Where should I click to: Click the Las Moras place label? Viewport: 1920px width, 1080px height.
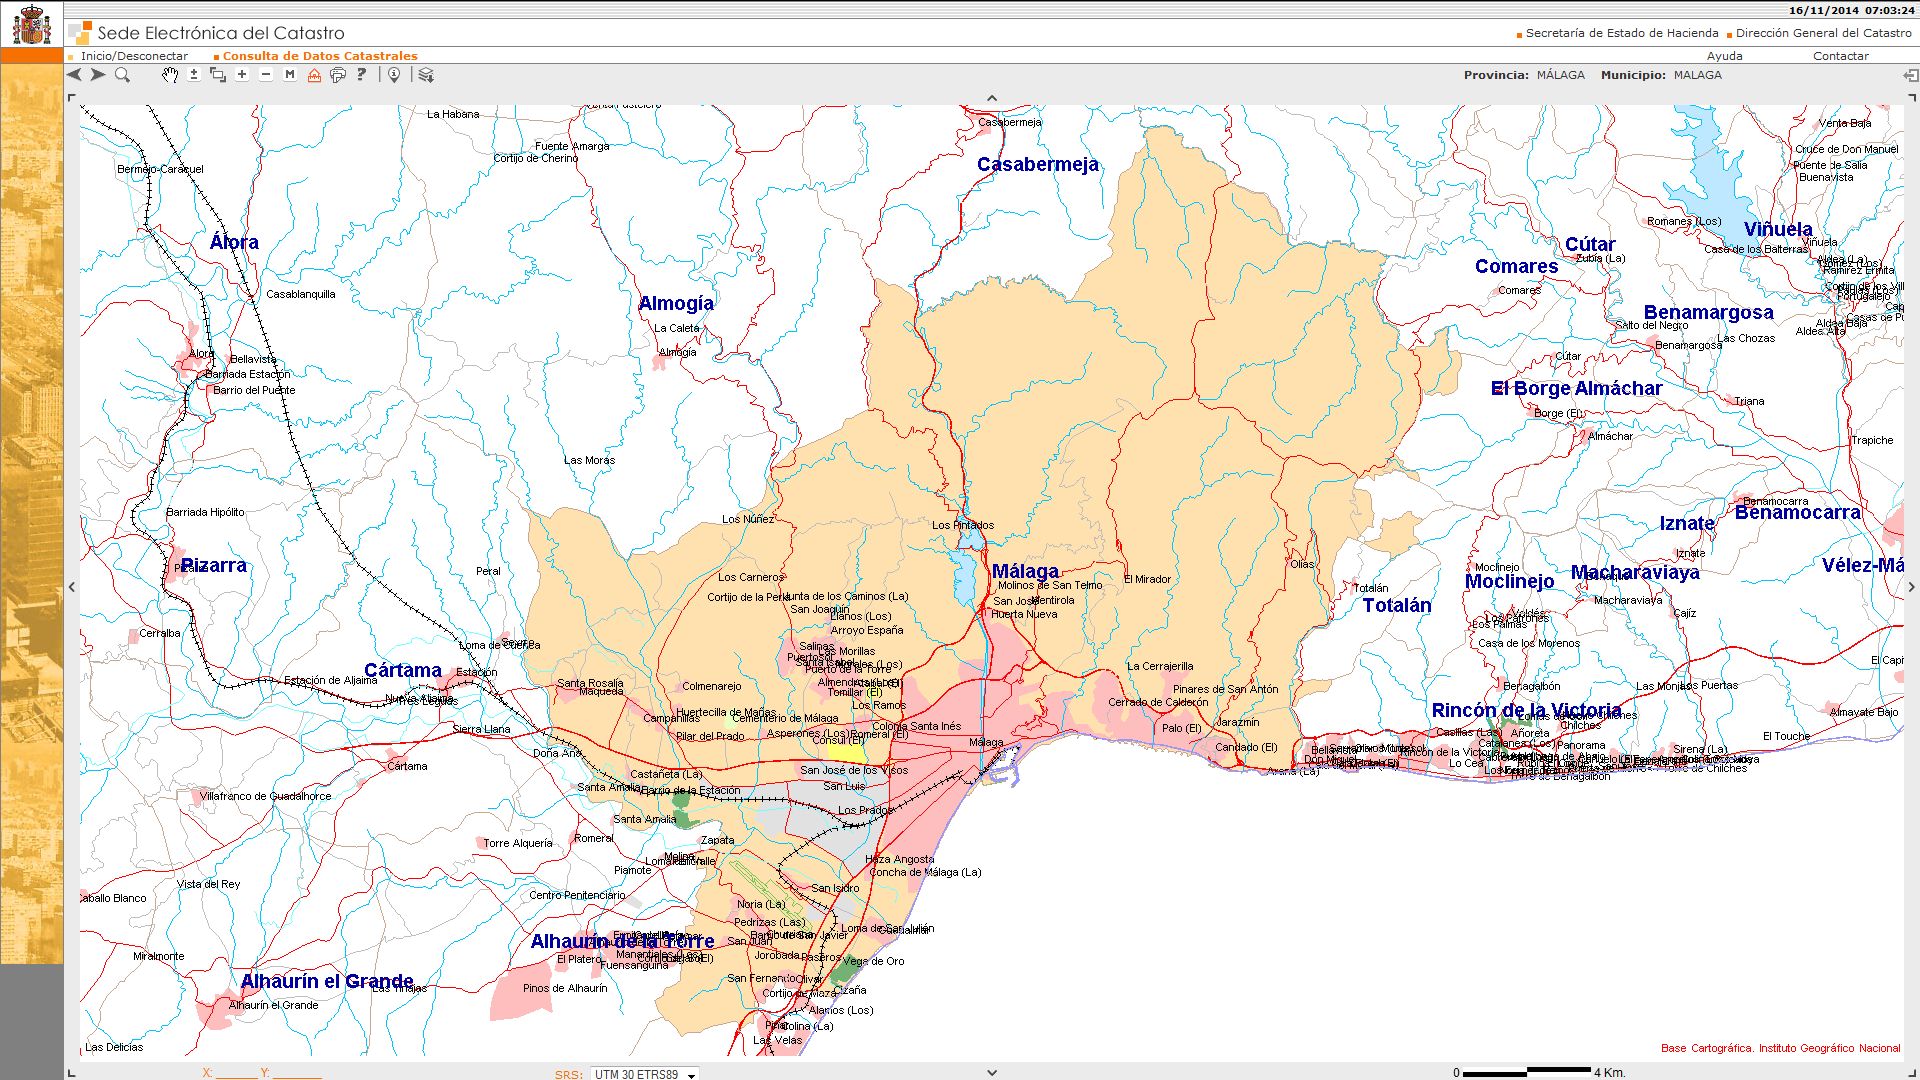[x=589, y=460]
